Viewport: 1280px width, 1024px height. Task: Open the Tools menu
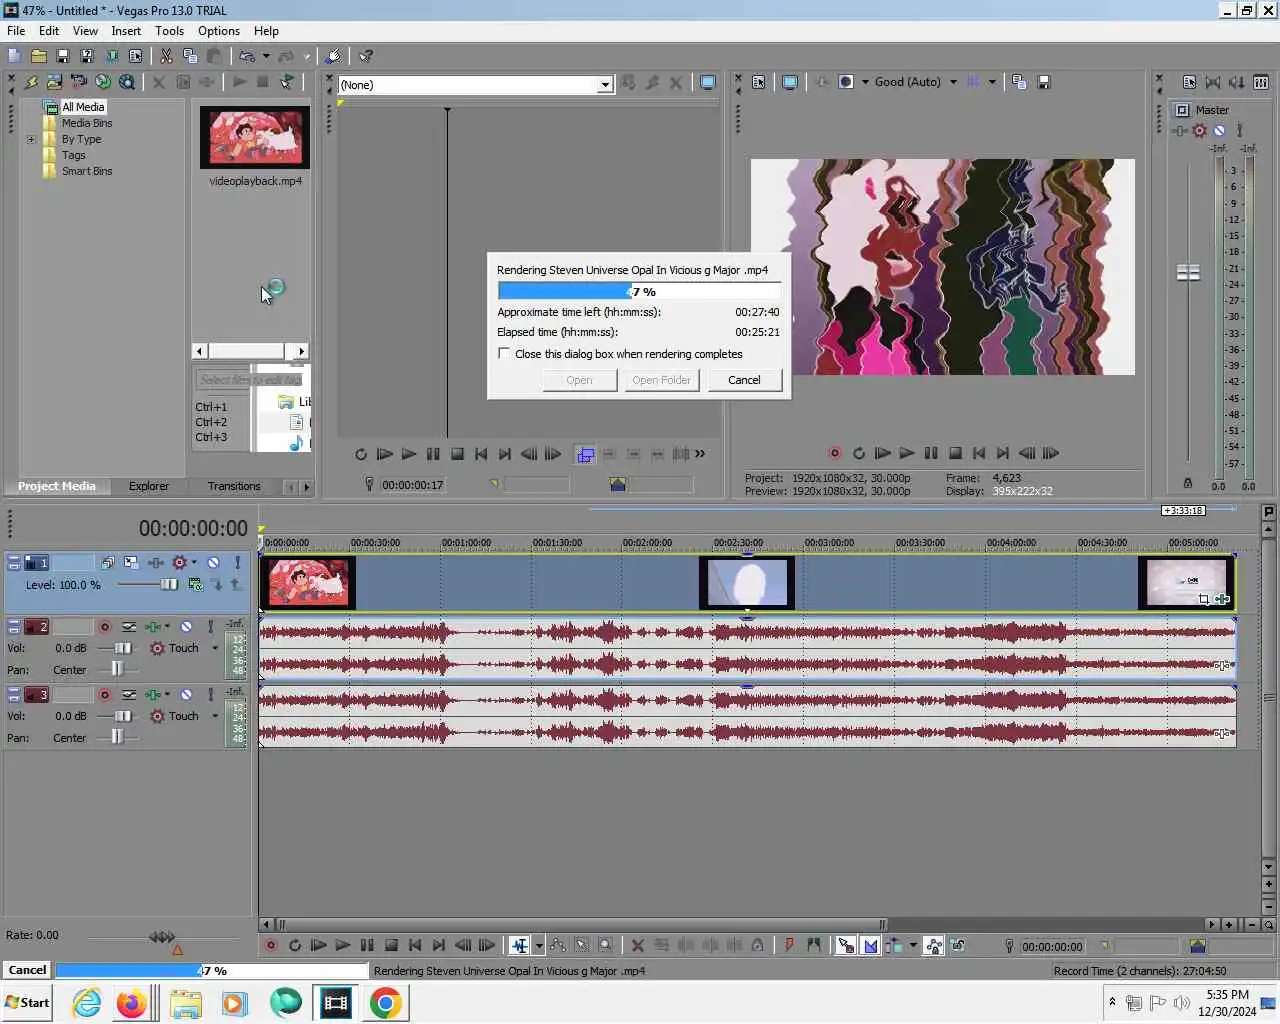coord(169,31)
